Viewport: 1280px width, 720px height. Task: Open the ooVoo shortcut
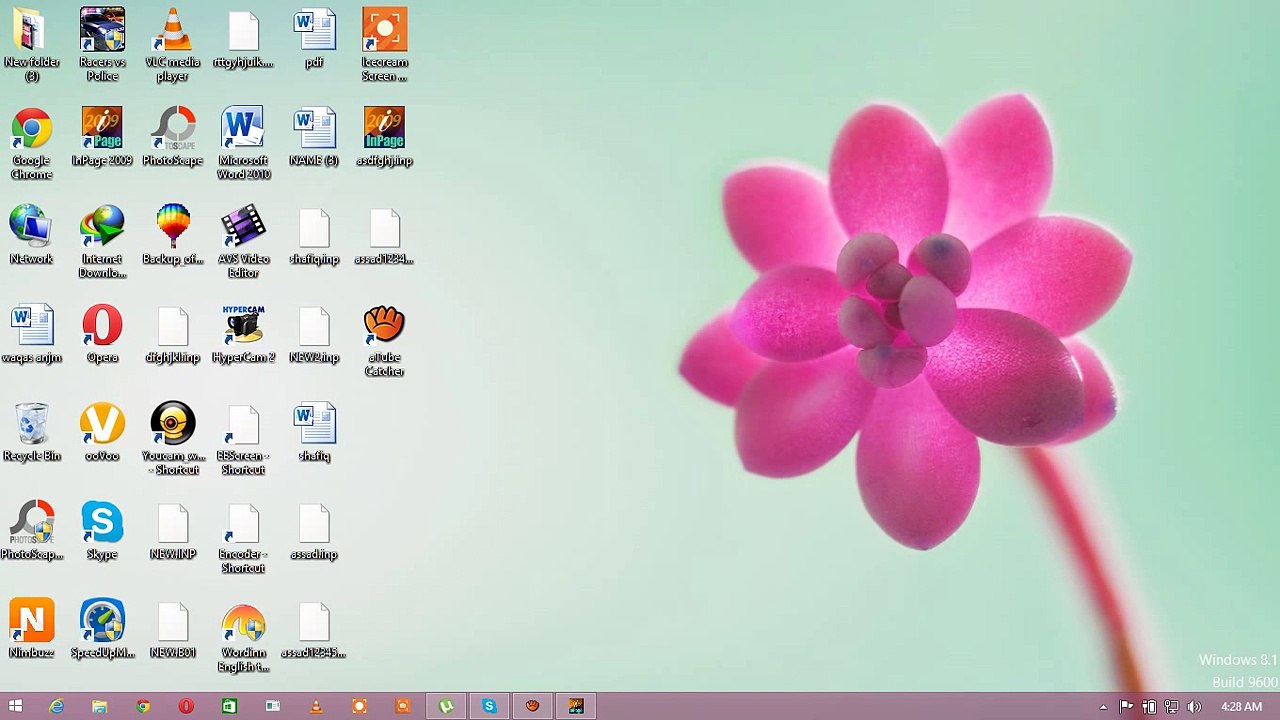click(x=102, y=432)
